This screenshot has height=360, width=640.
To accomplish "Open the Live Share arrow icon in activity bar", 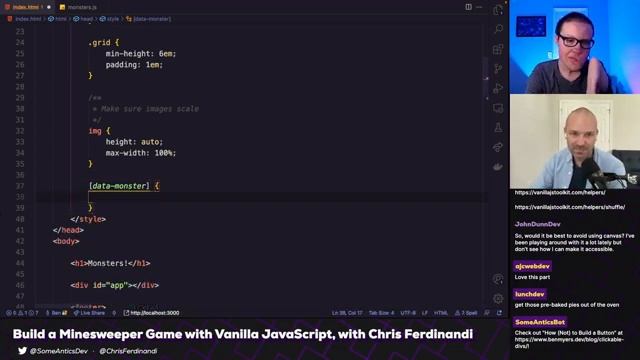I will pyautogui.click(x=498, y=147).
